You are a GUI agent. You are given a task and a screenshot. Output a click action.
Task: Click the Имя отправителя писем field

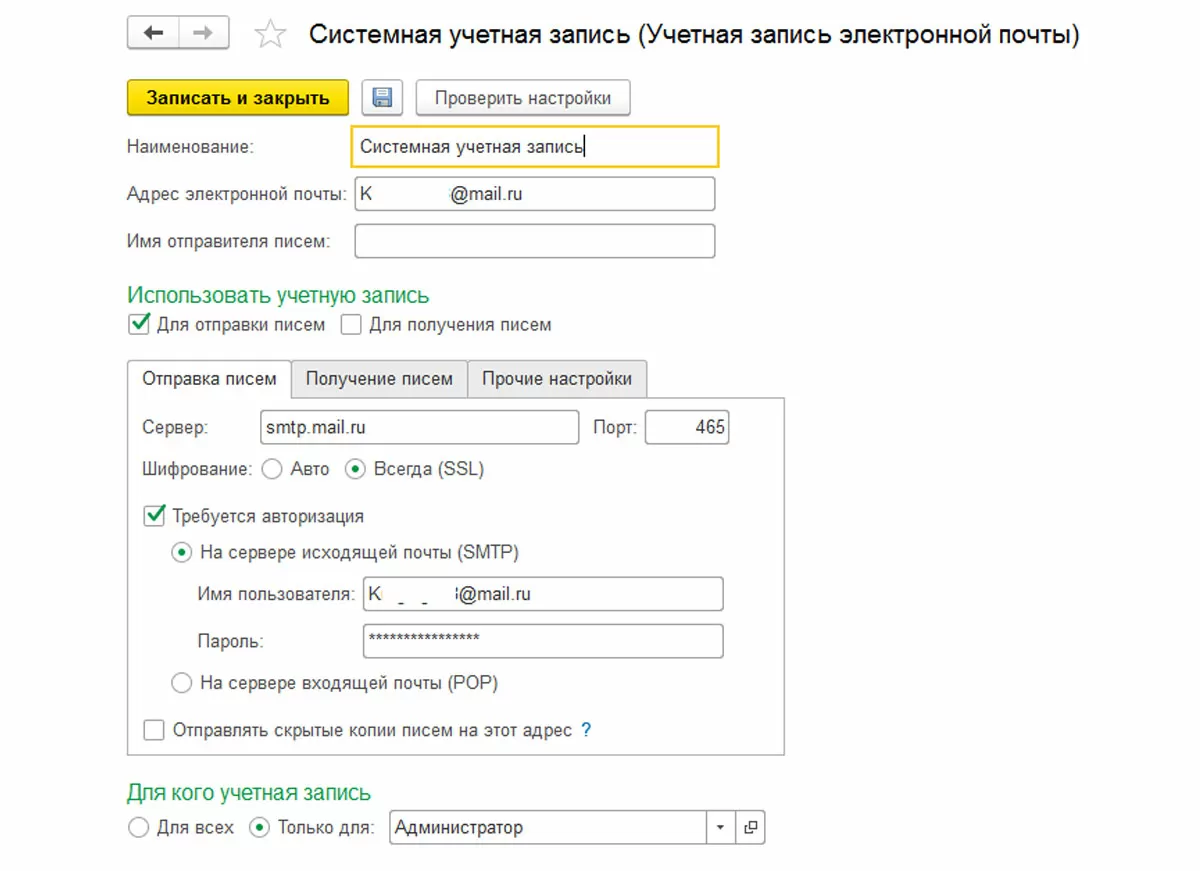[x=534, y=241]
